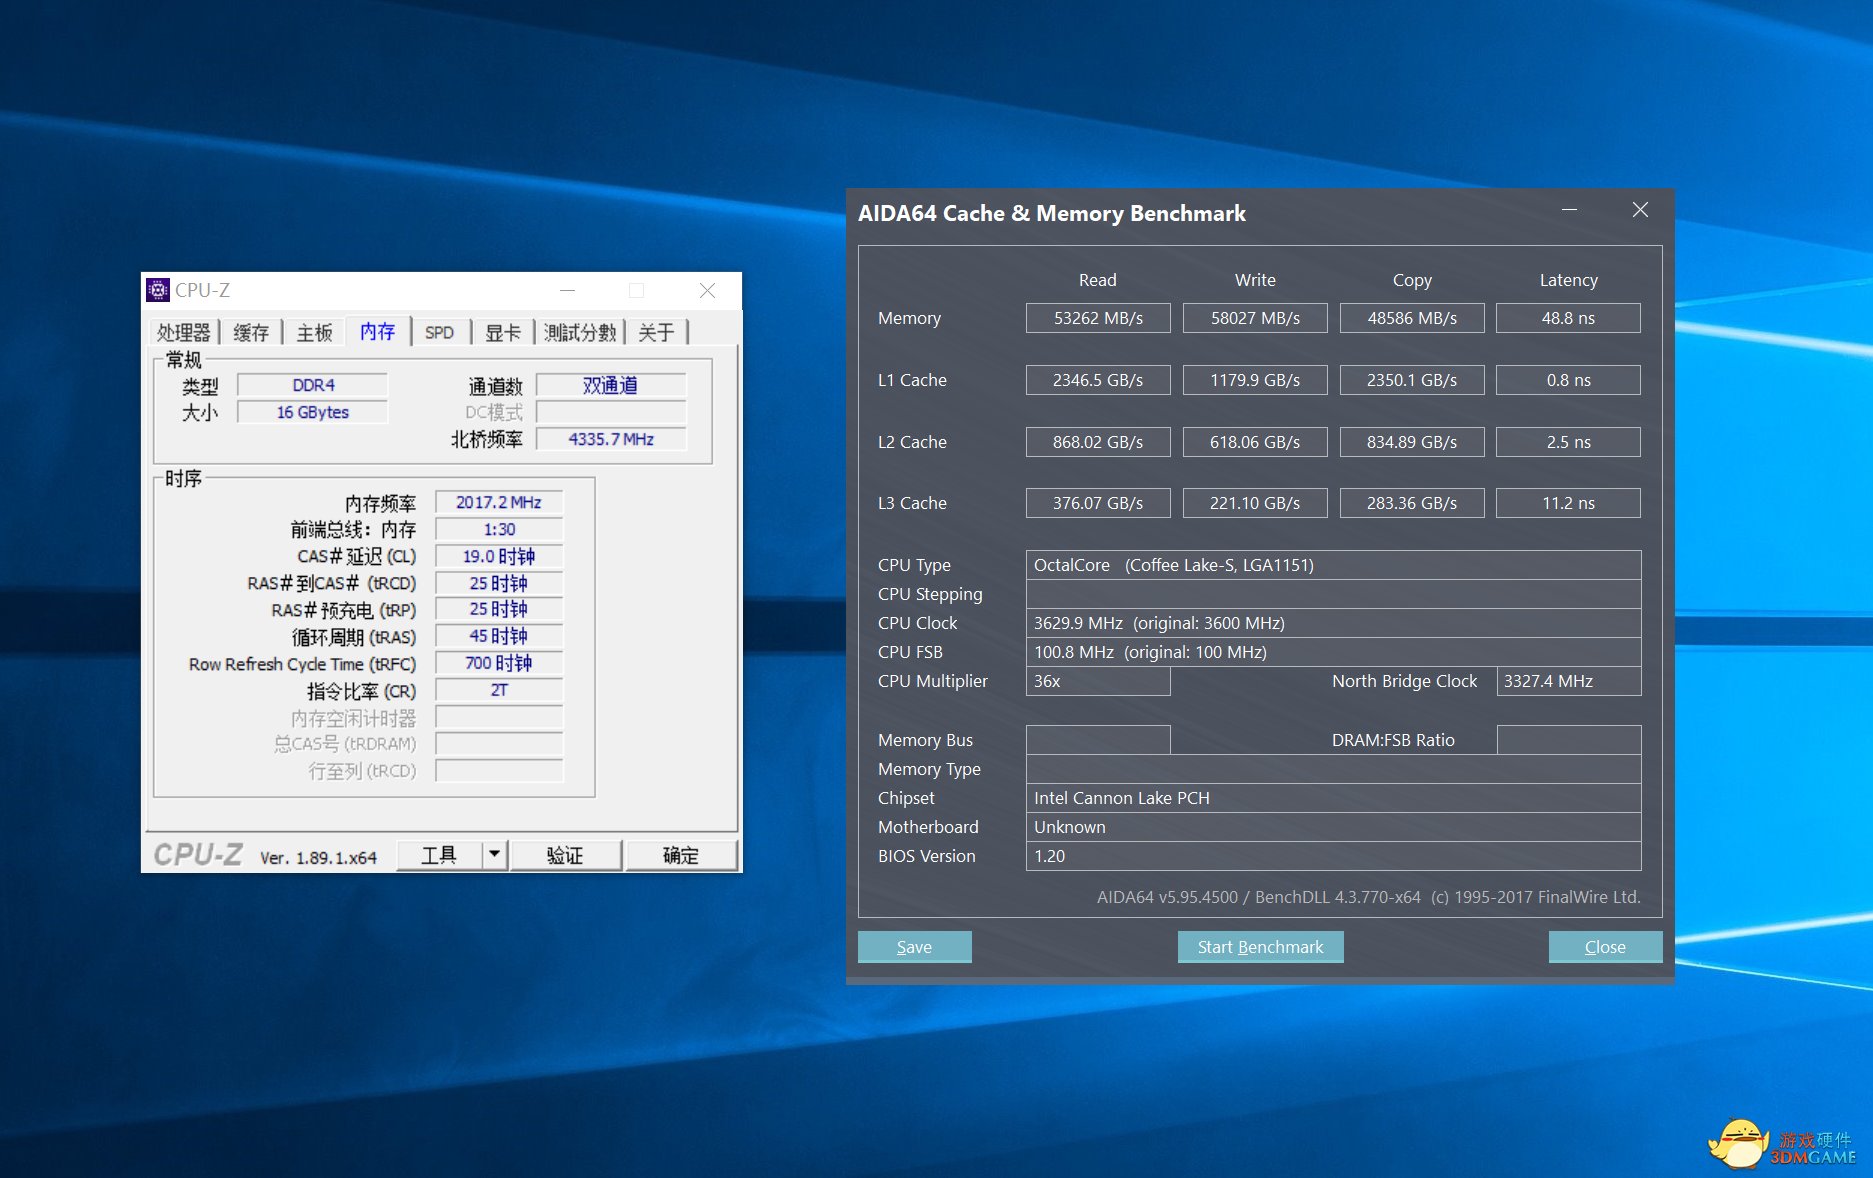Click Start Benchmark in AIDA64
The height and width of the screenshot is (1178, 1873).
(1260, 947)
